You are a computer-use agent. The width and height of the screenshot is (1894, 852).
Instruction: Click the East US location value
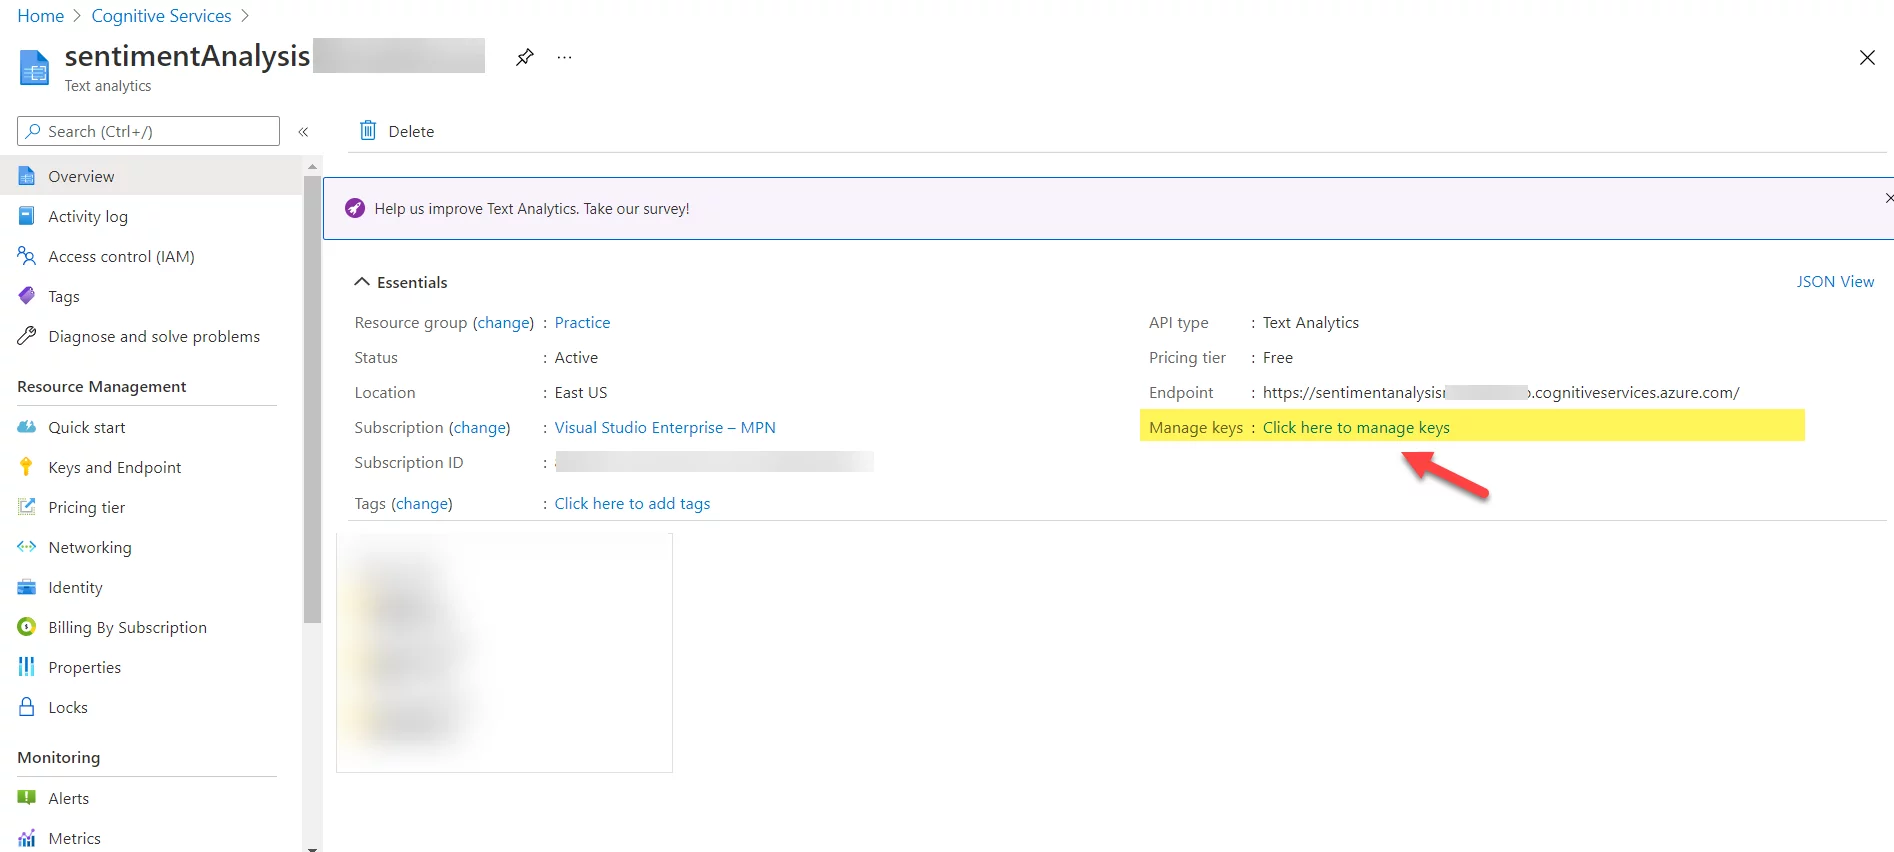pyautogui.click(x=581, y=392)
